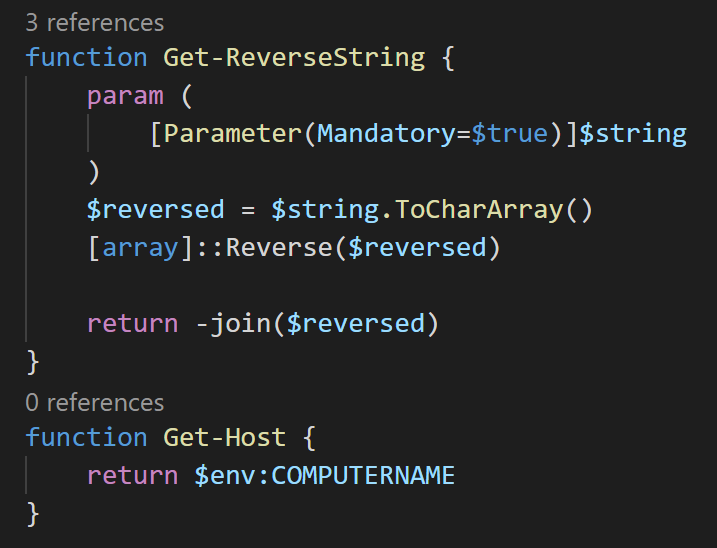The height and width of the screenshot is (548, 717).
Task: Open the '3 references' CodeLens link
Action: [x=95, y=23]
